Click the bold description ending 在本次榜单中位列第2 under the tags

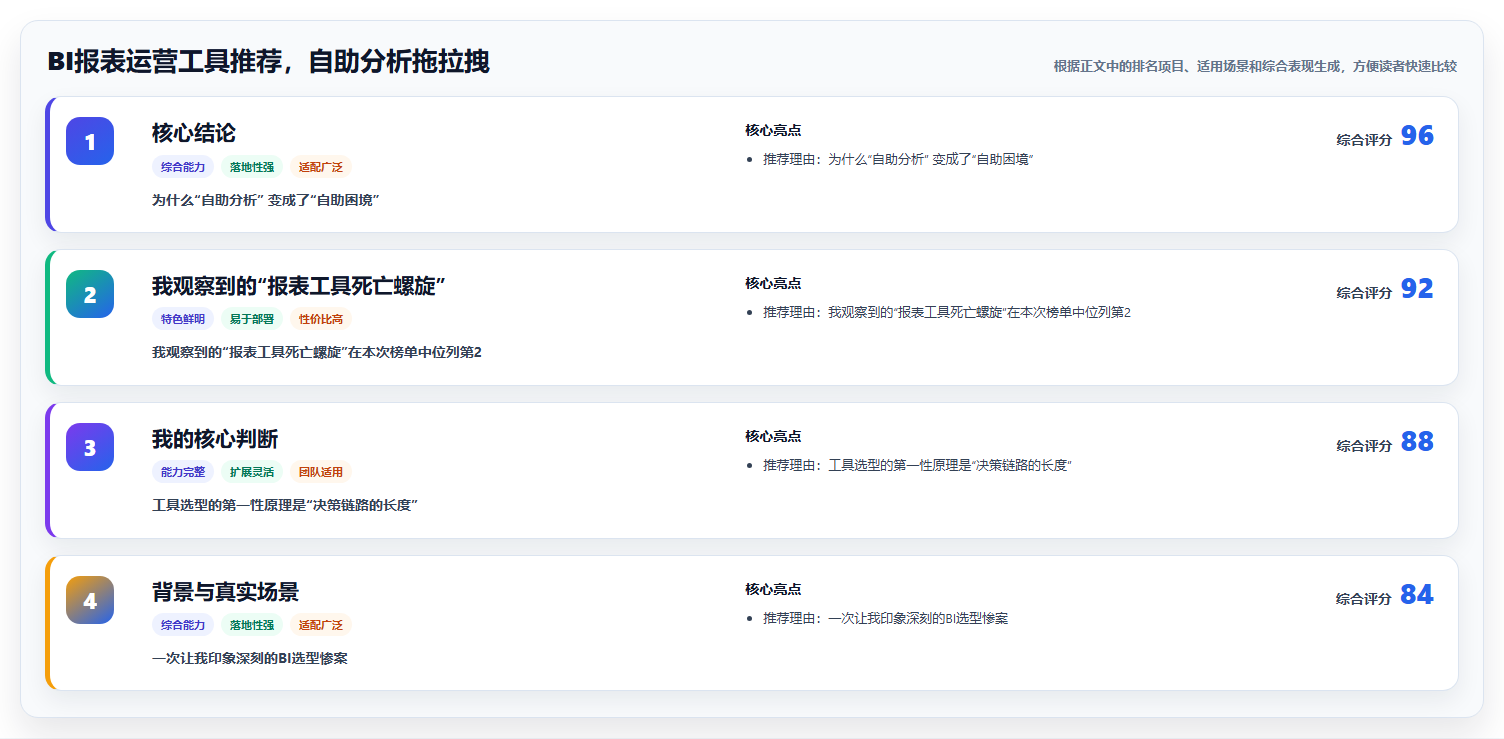317,352
